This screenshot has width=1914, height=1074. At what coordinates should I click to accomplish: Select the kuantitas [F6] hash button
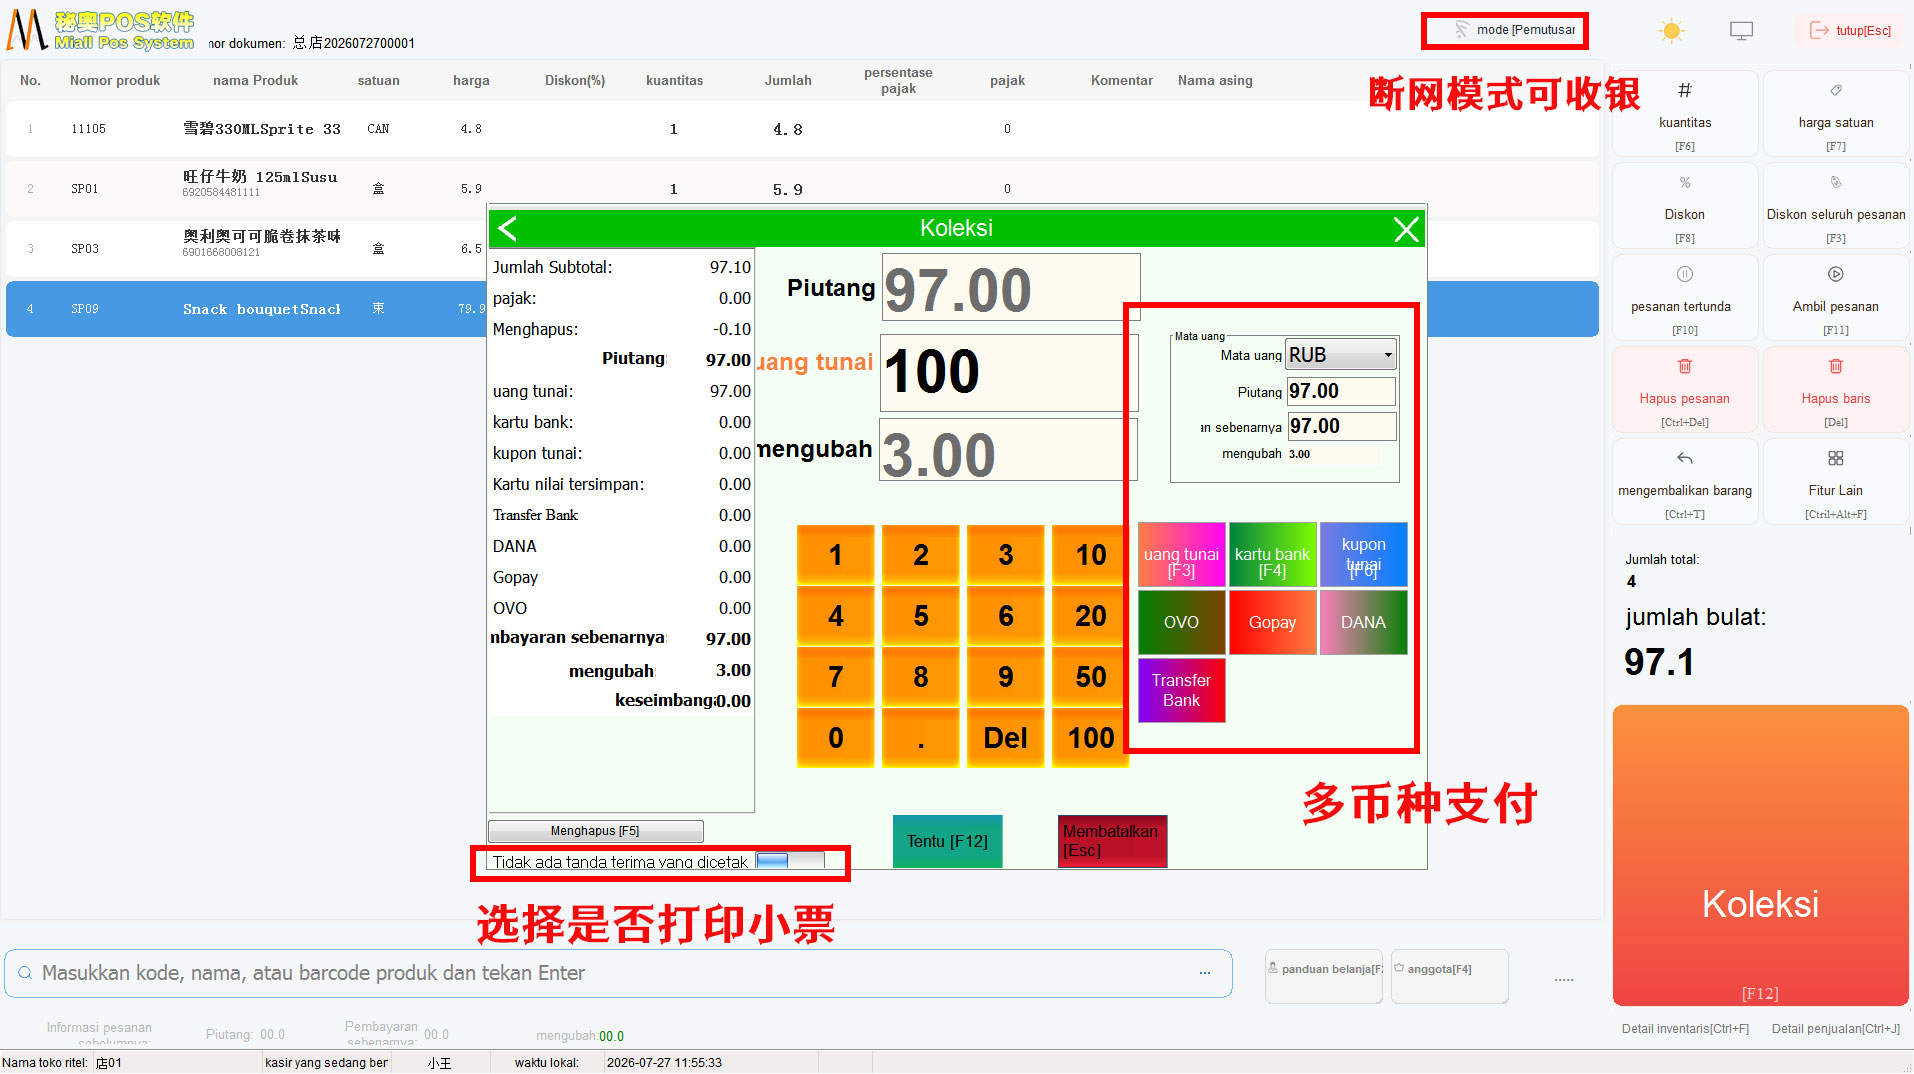tap(1685, 114)
